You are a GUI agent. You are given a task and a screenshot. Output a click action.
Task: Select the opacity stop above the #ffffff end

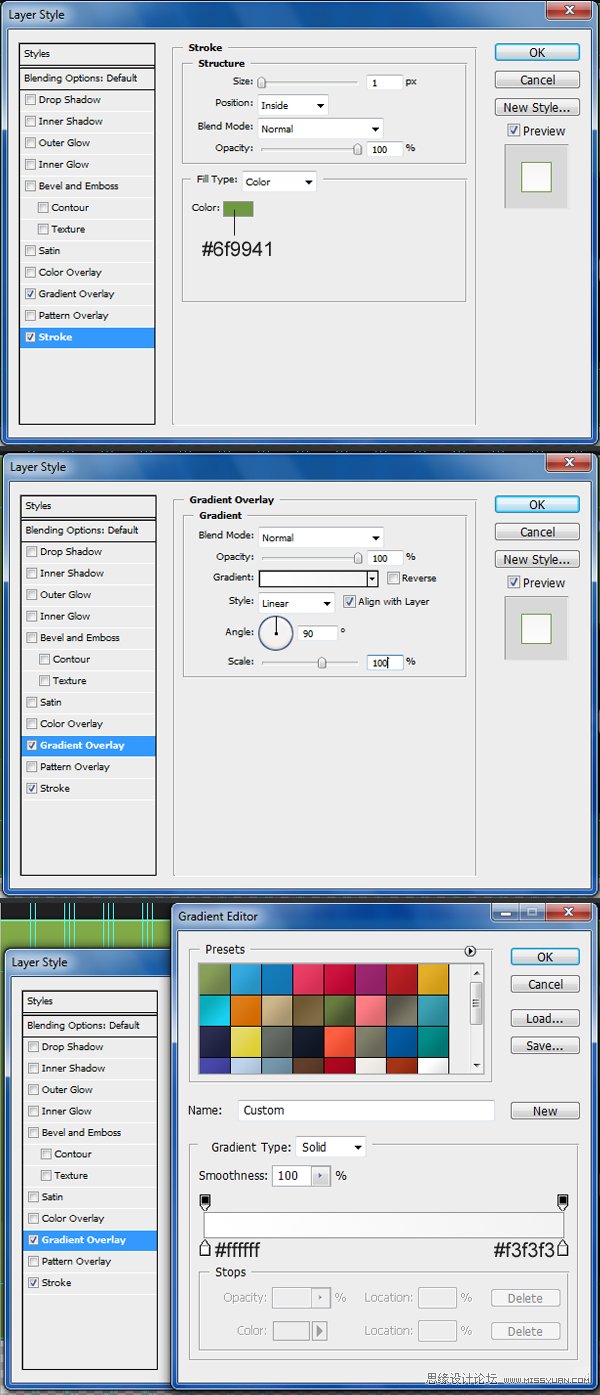pos(205,1201)
